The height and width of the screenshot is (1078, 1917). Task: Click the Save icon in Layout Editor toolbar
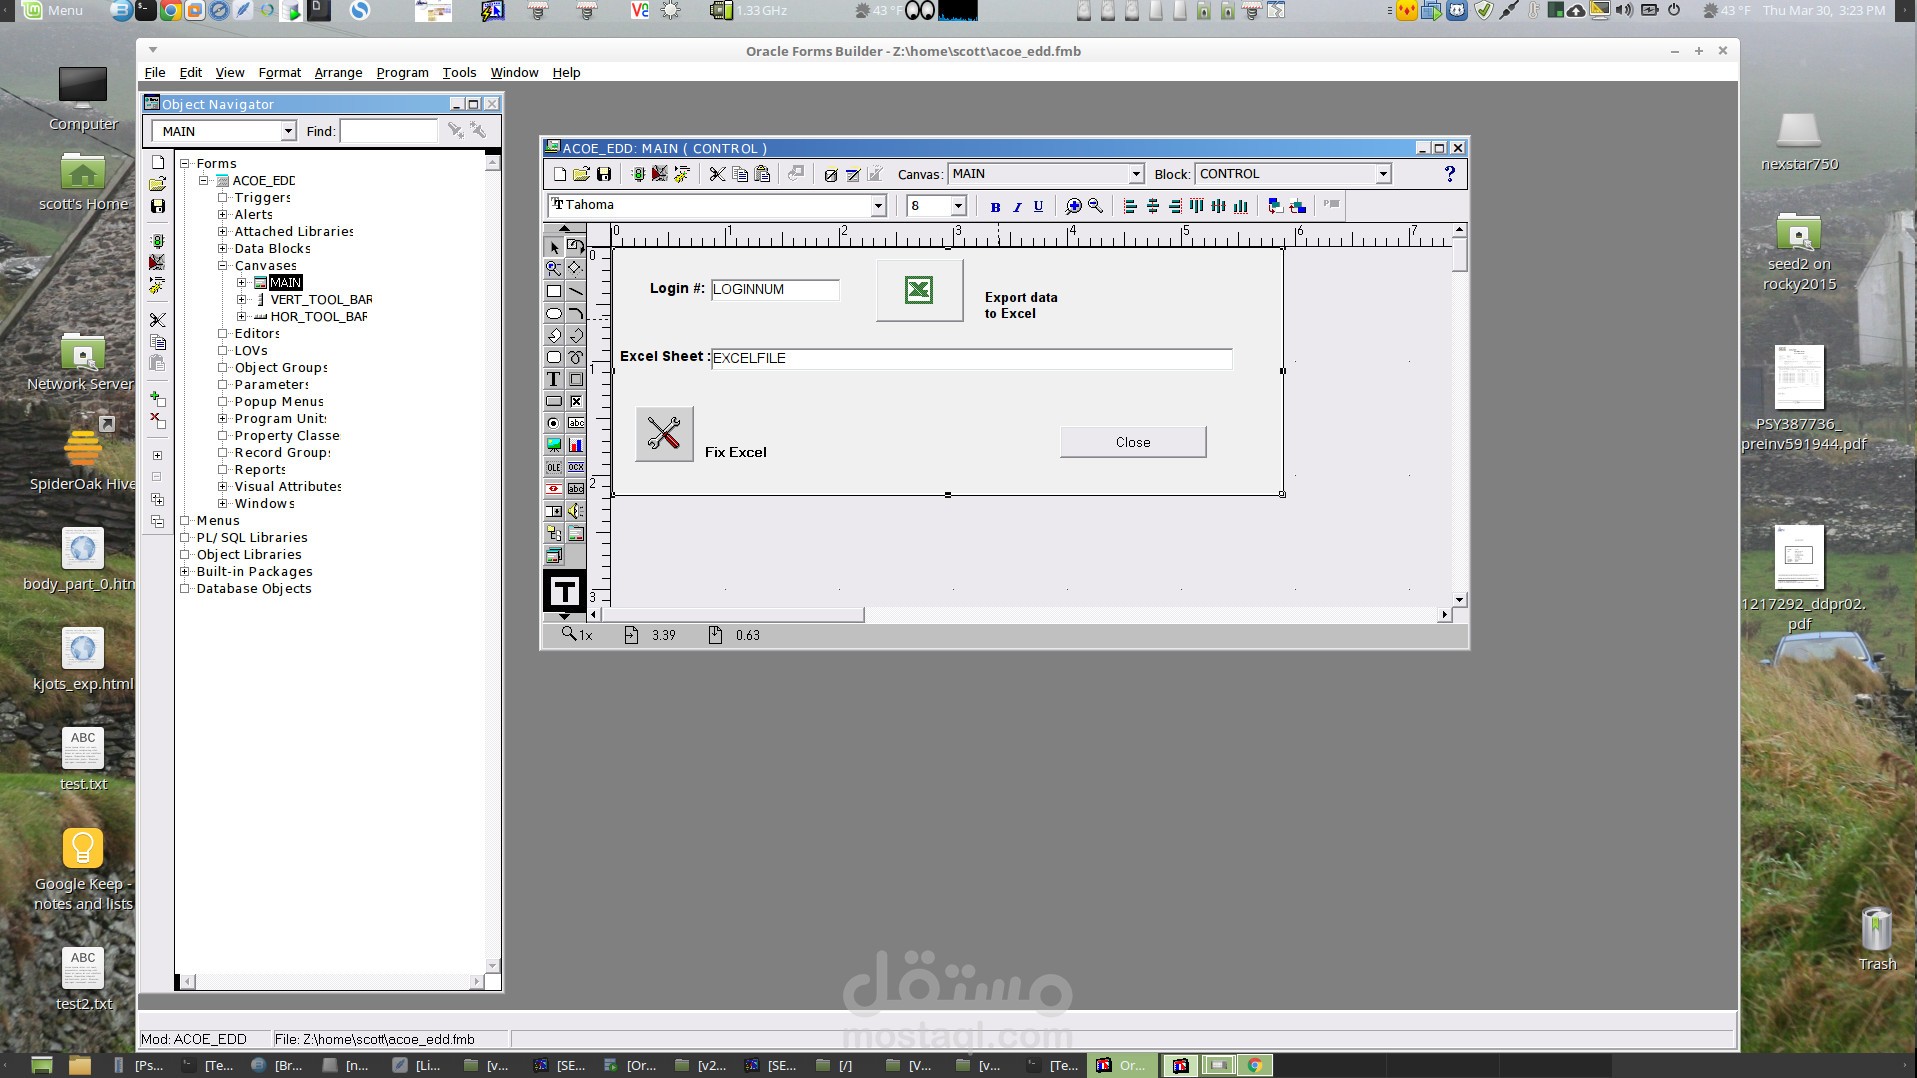click(x=604, y=174)
